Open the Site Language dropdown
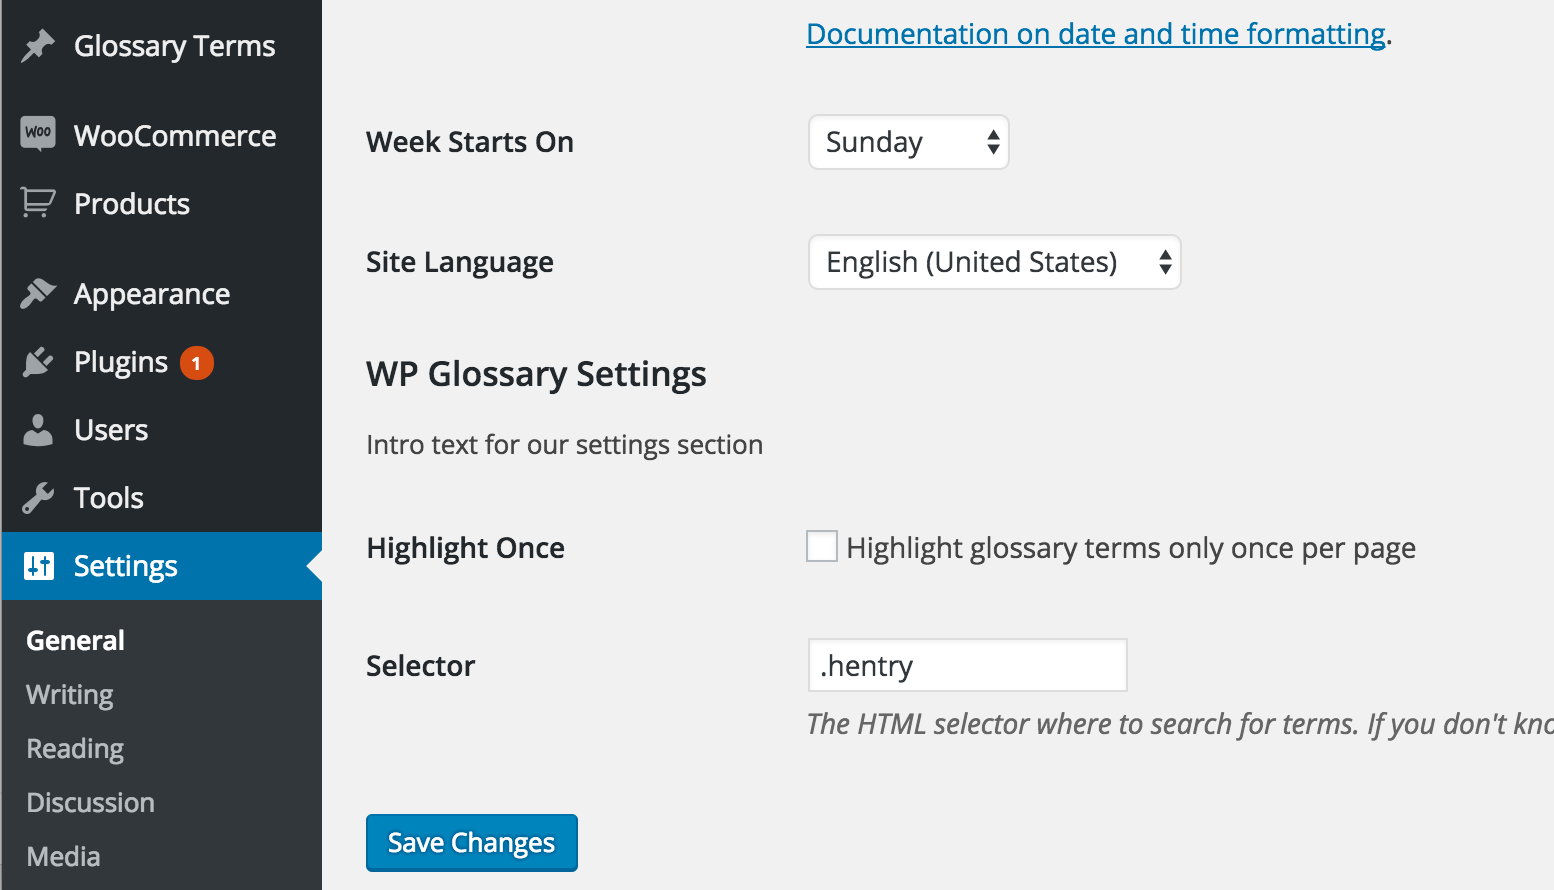 click(994, 262)
